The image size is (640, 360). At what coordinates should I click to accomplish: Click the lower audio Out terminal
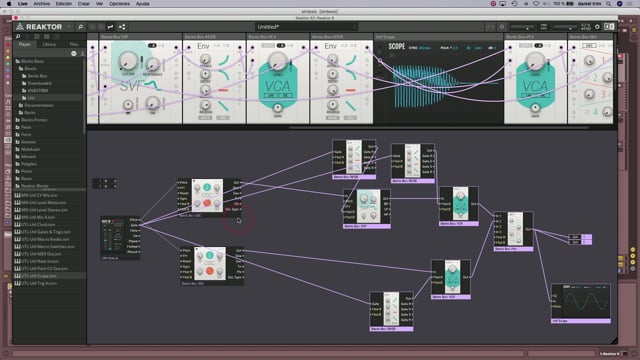coord(580,242)
